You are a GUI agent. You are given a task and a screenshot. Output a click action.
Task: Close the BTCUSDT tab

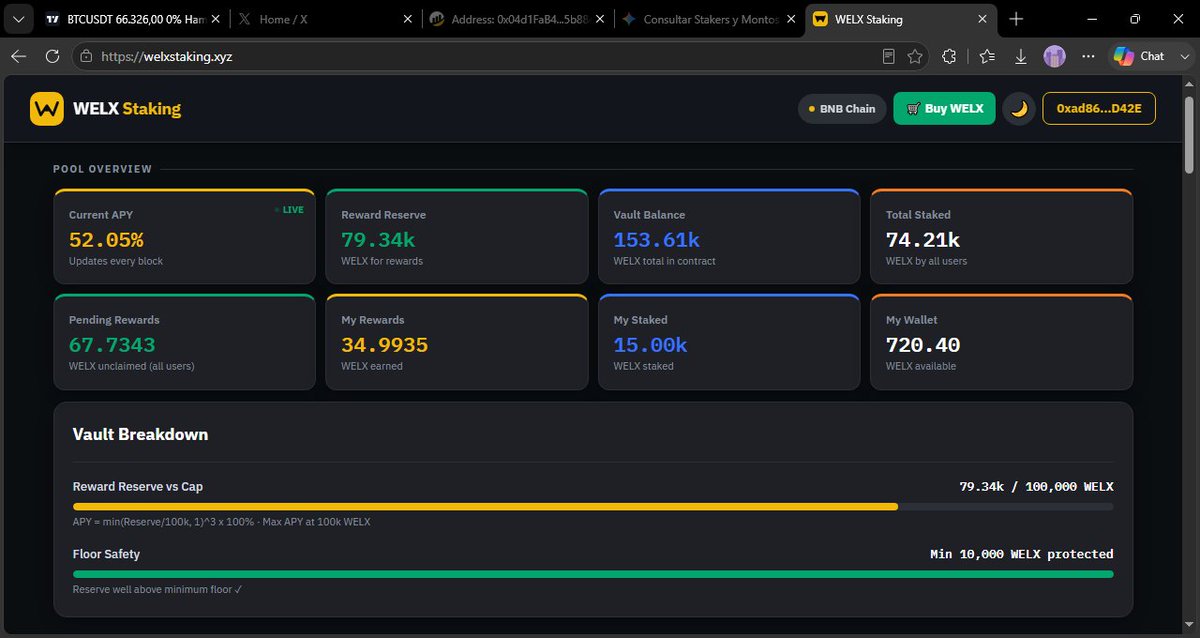click(x=216, y=19)
